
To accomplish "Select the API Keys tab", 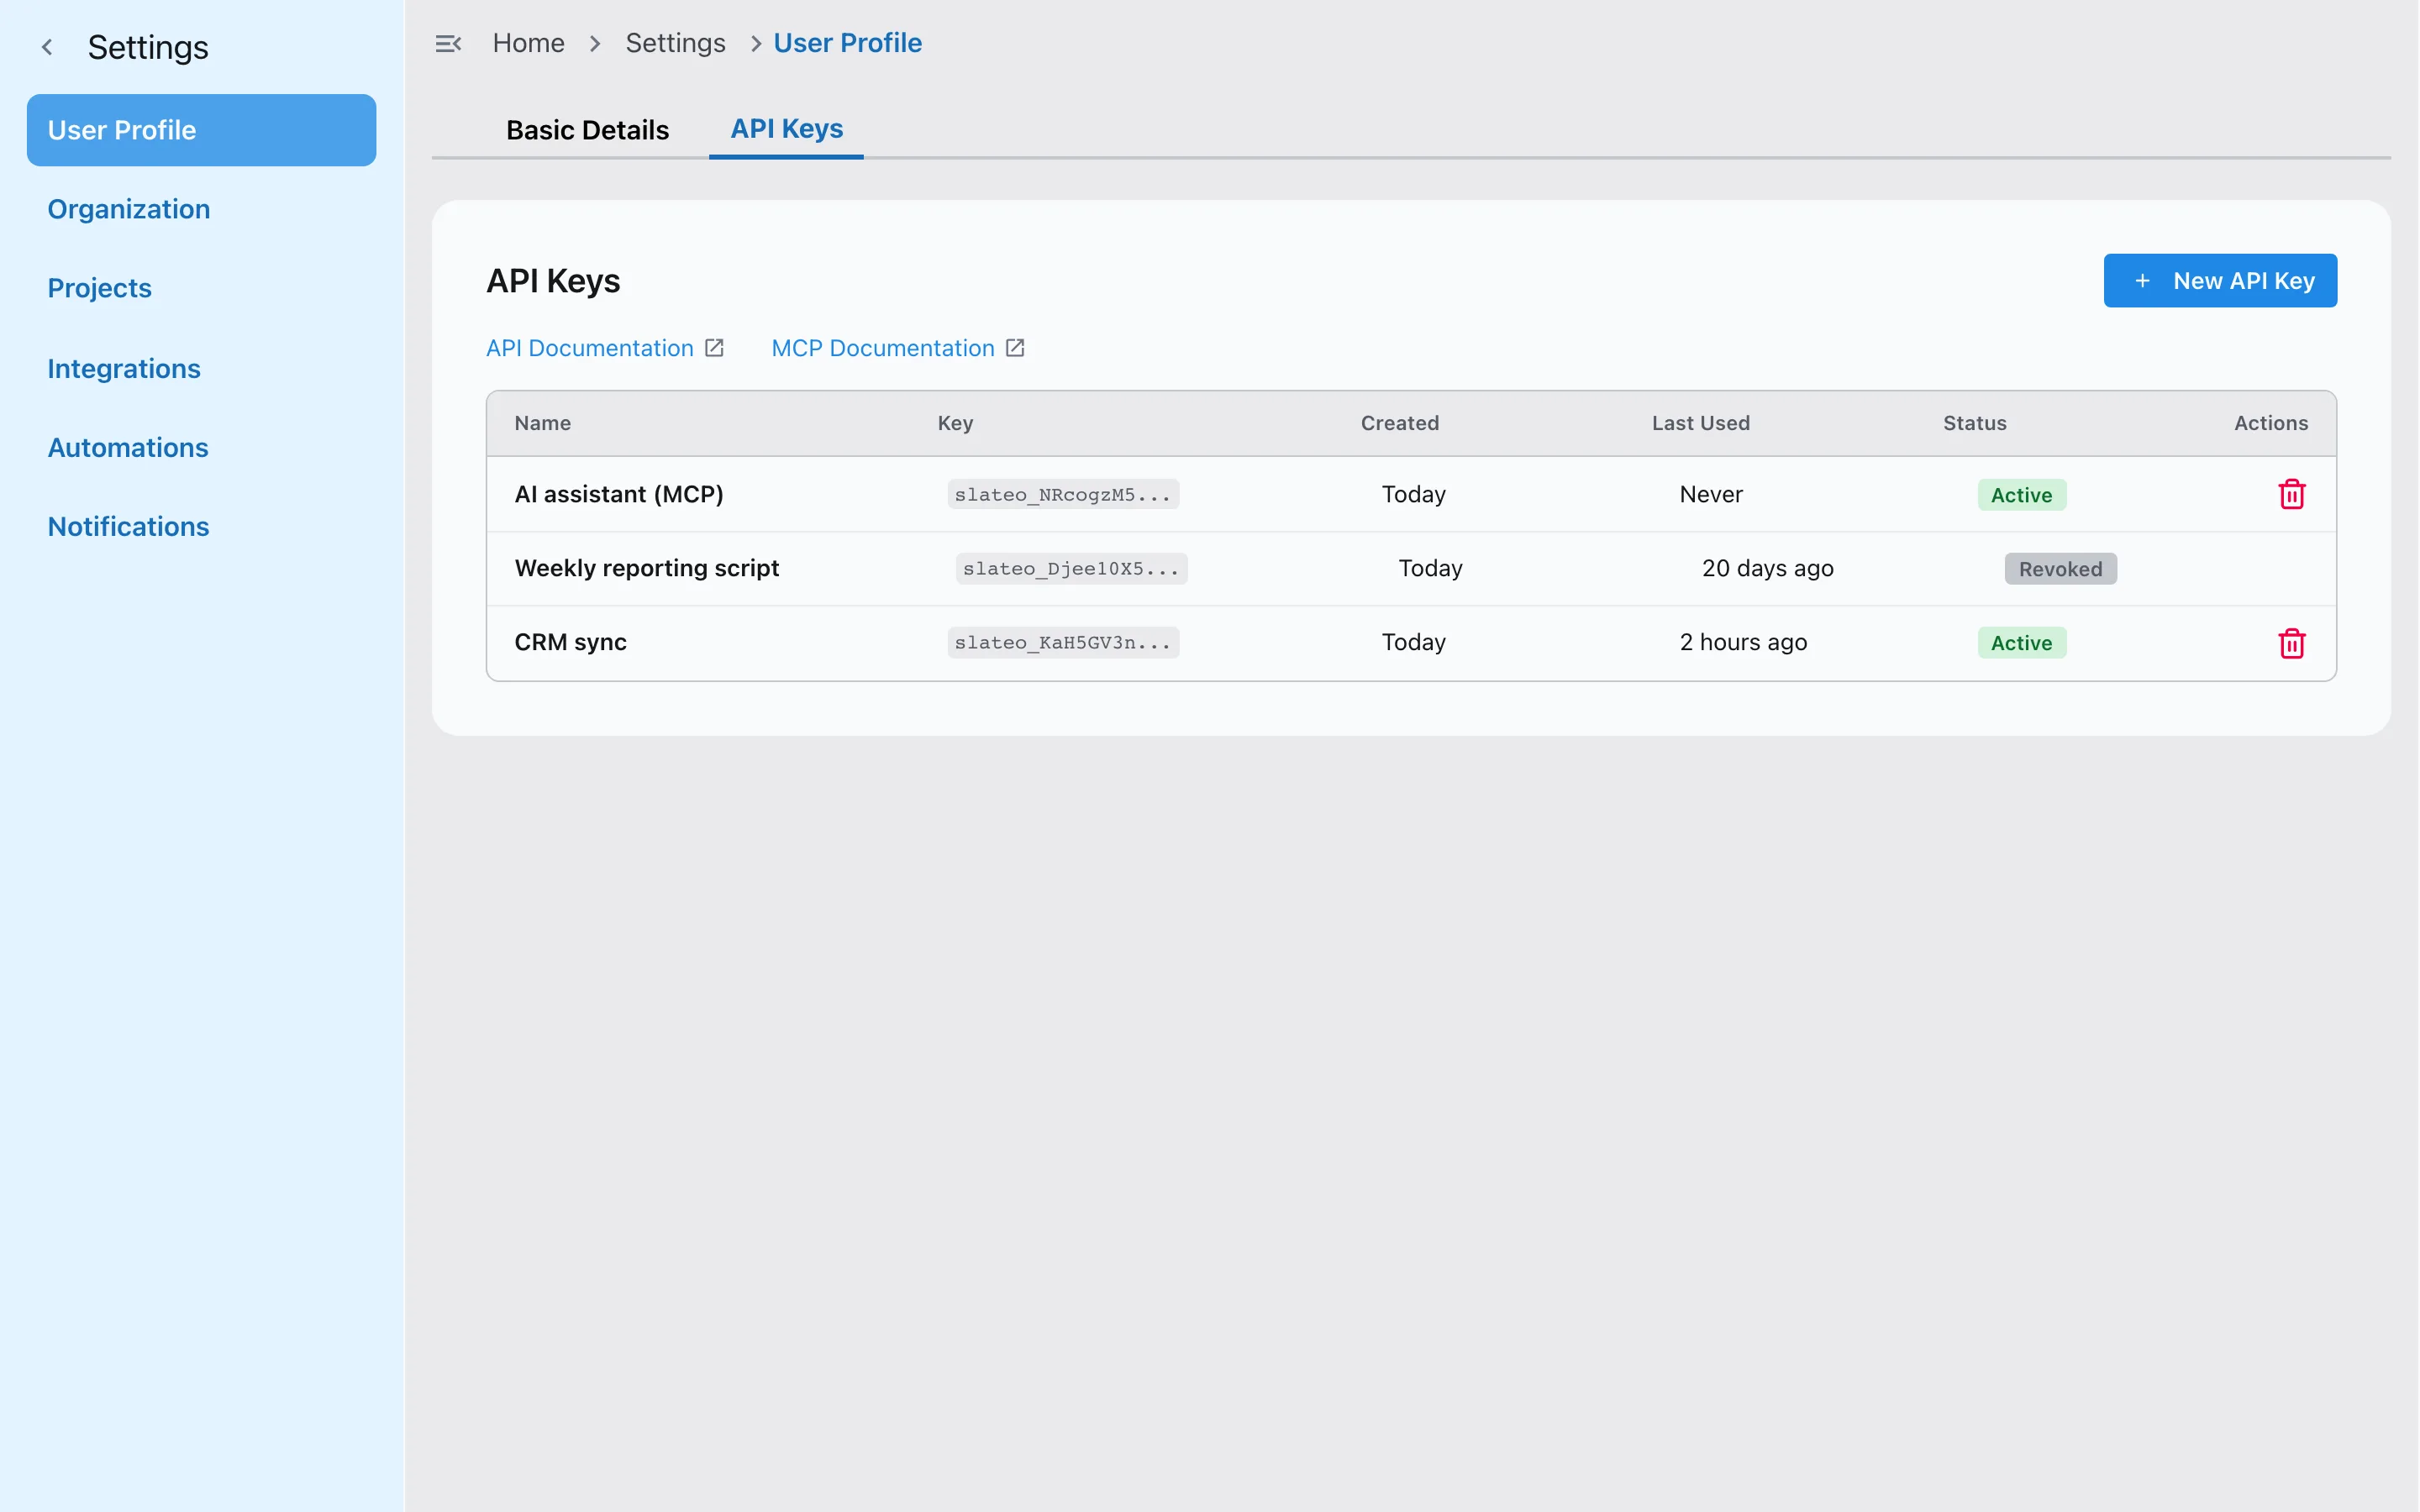I will pos(786,129).
